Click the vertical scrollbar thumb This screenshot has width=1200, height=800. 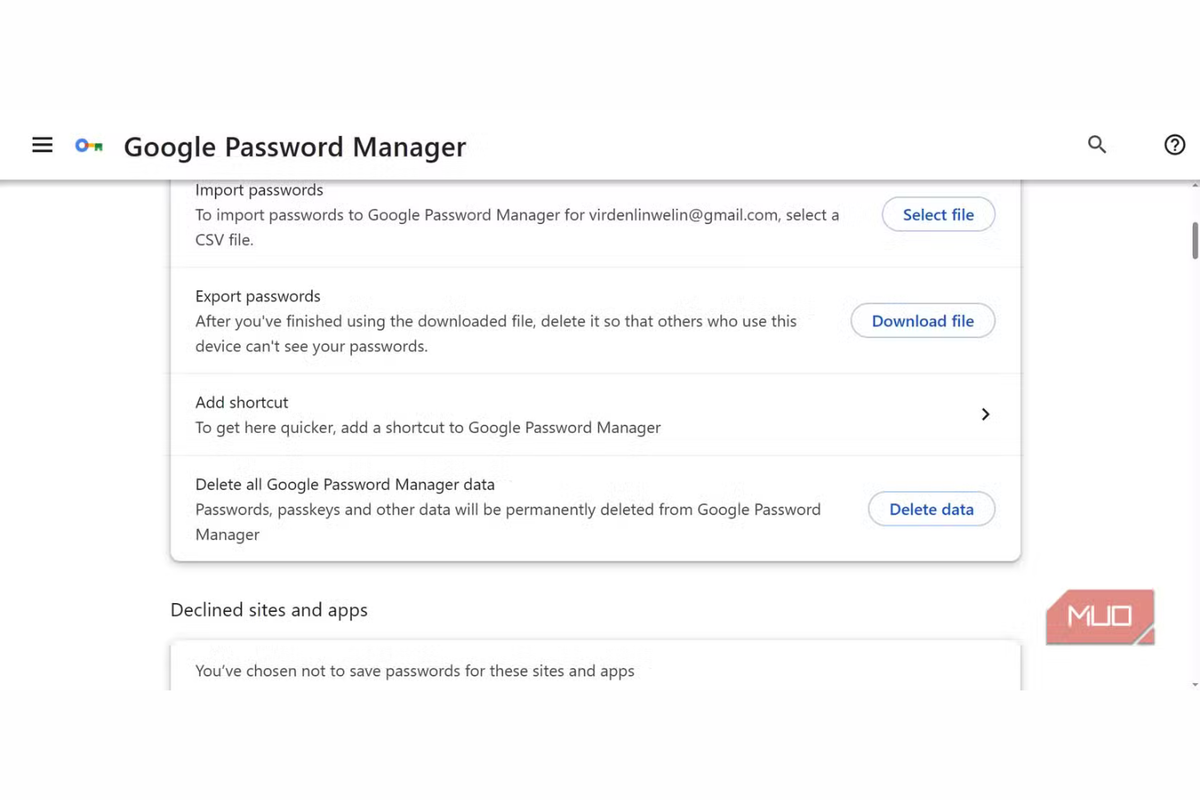click(1194, 240)
